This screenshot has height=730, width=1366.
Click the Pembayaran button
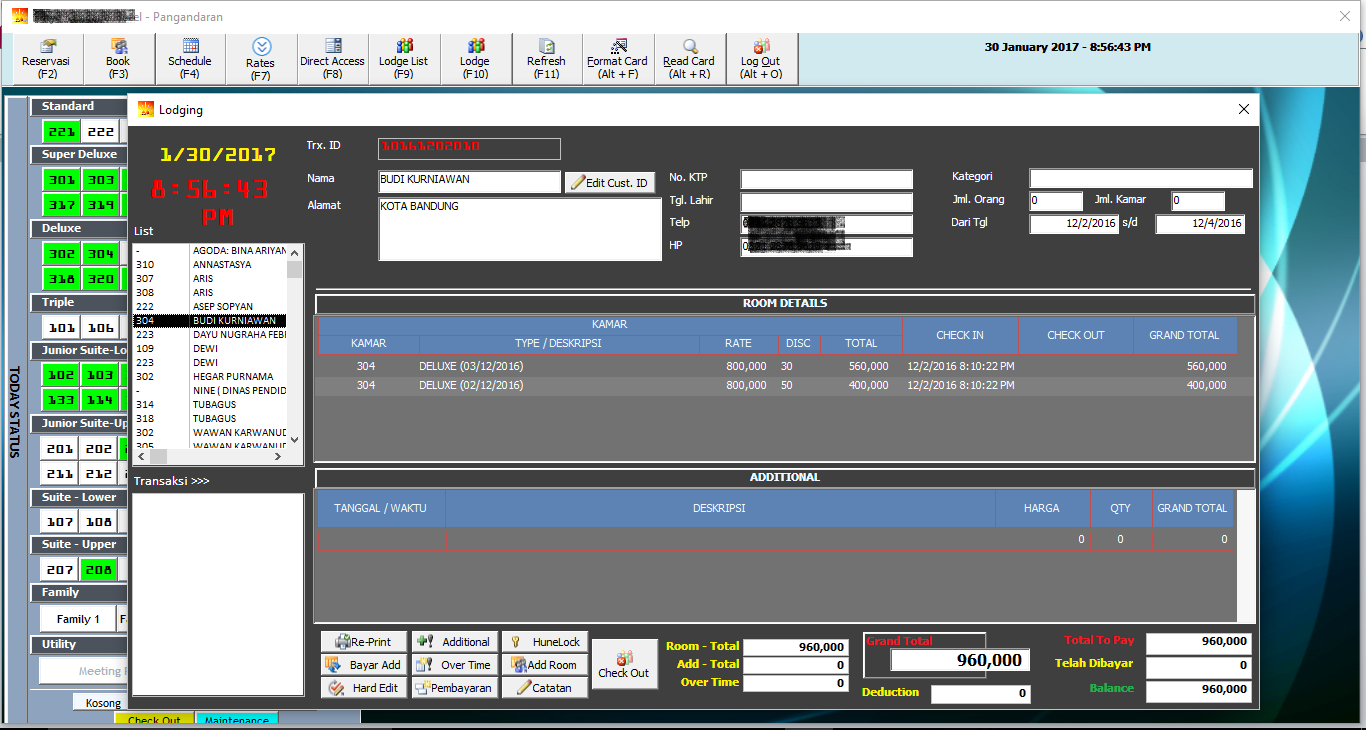coord(455,688)
